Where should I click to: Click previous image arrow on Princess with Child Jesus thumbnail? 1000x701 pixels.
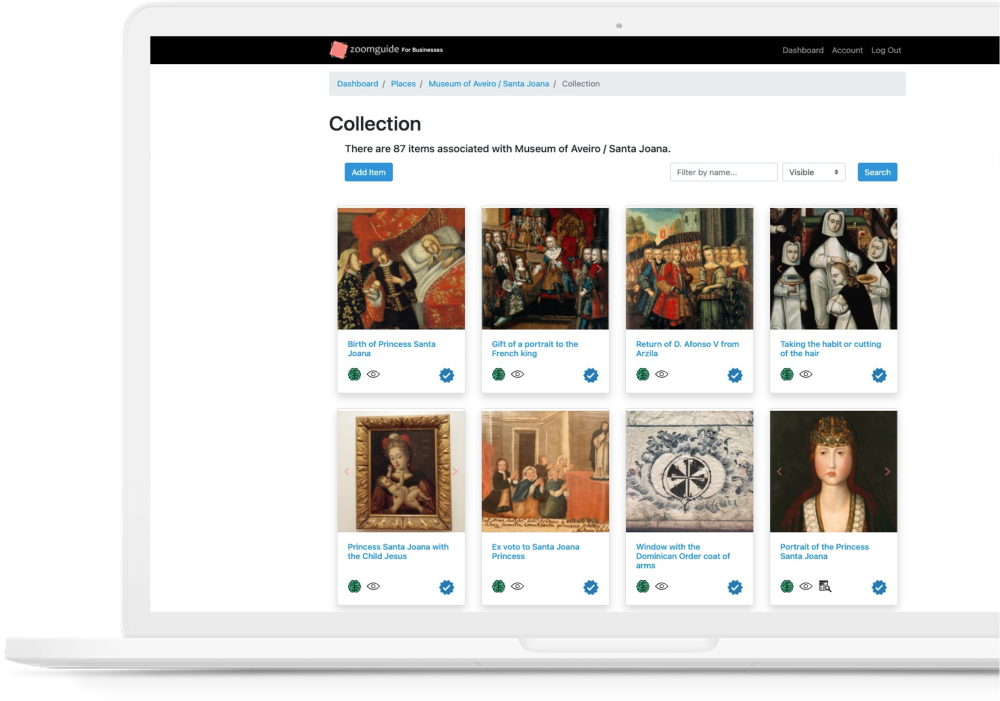pos(347,471)
